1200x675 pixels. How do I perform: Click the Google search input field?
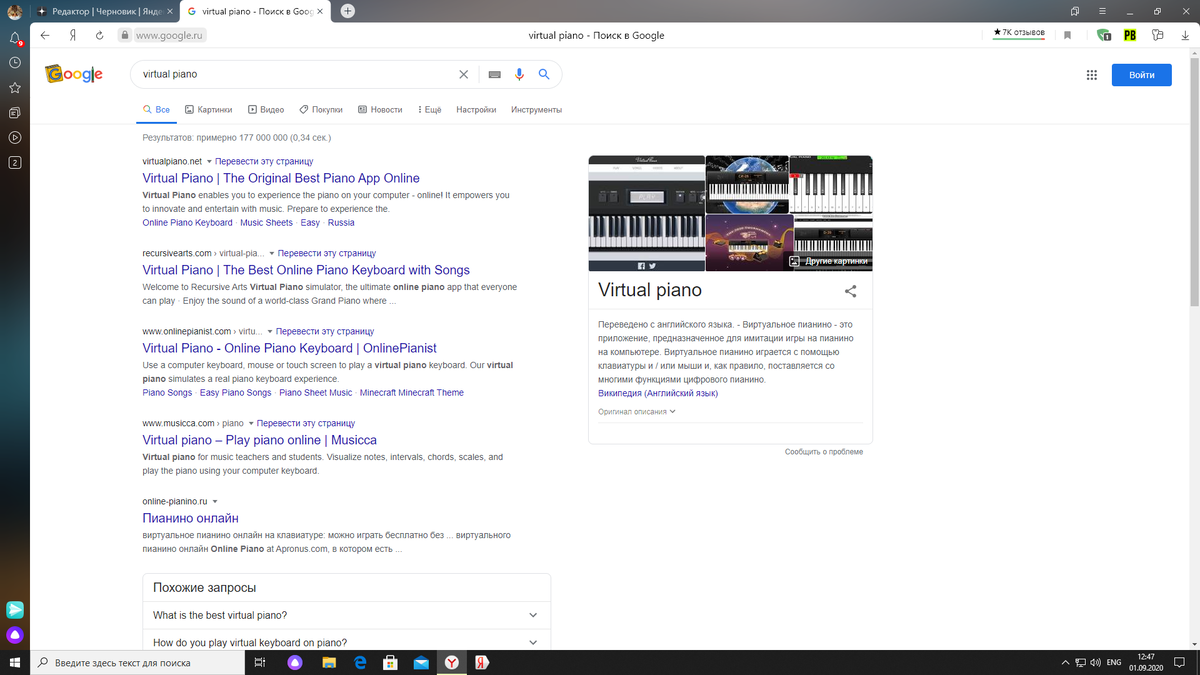(298, 74)
